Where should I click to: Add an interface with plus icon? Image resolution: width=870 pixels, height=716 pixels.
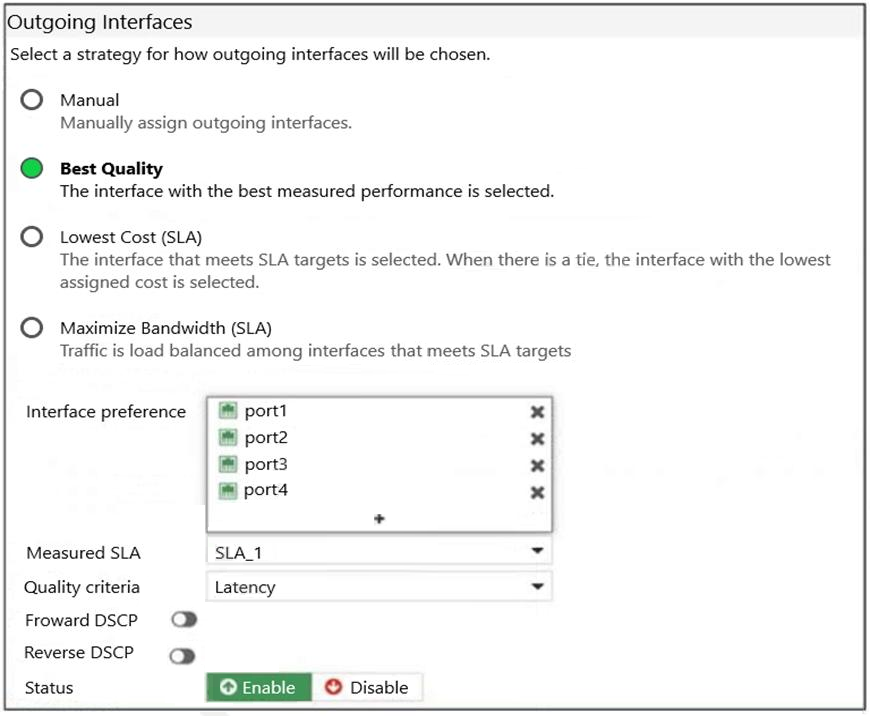[x=379, y=519]
